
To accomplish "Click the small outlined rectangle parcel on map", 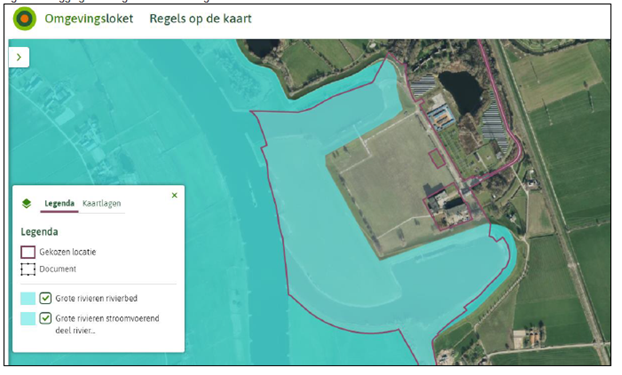I will tap(437, 159).
